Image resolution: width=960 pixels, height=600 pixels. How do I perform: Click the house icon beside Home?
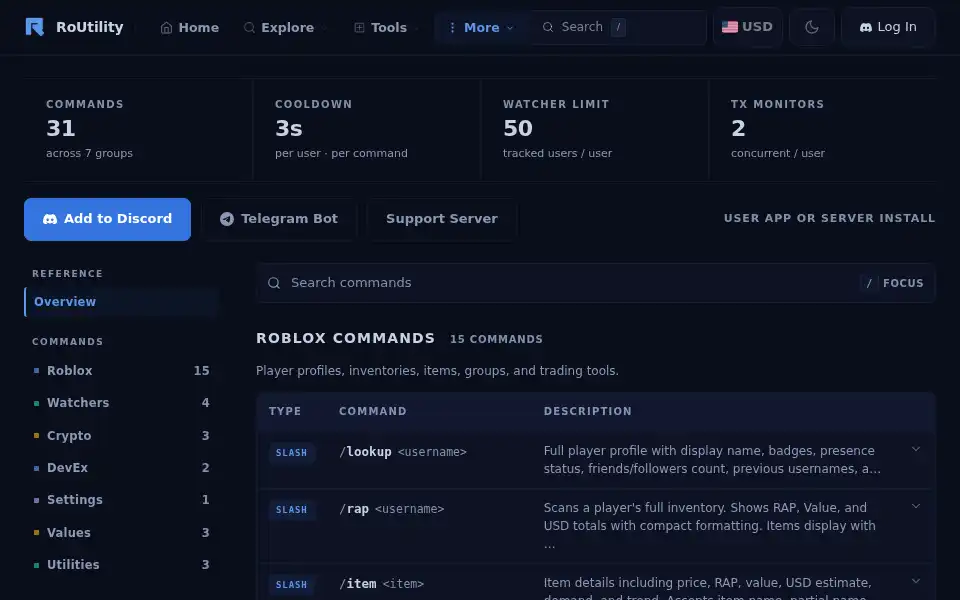(166, 28)
